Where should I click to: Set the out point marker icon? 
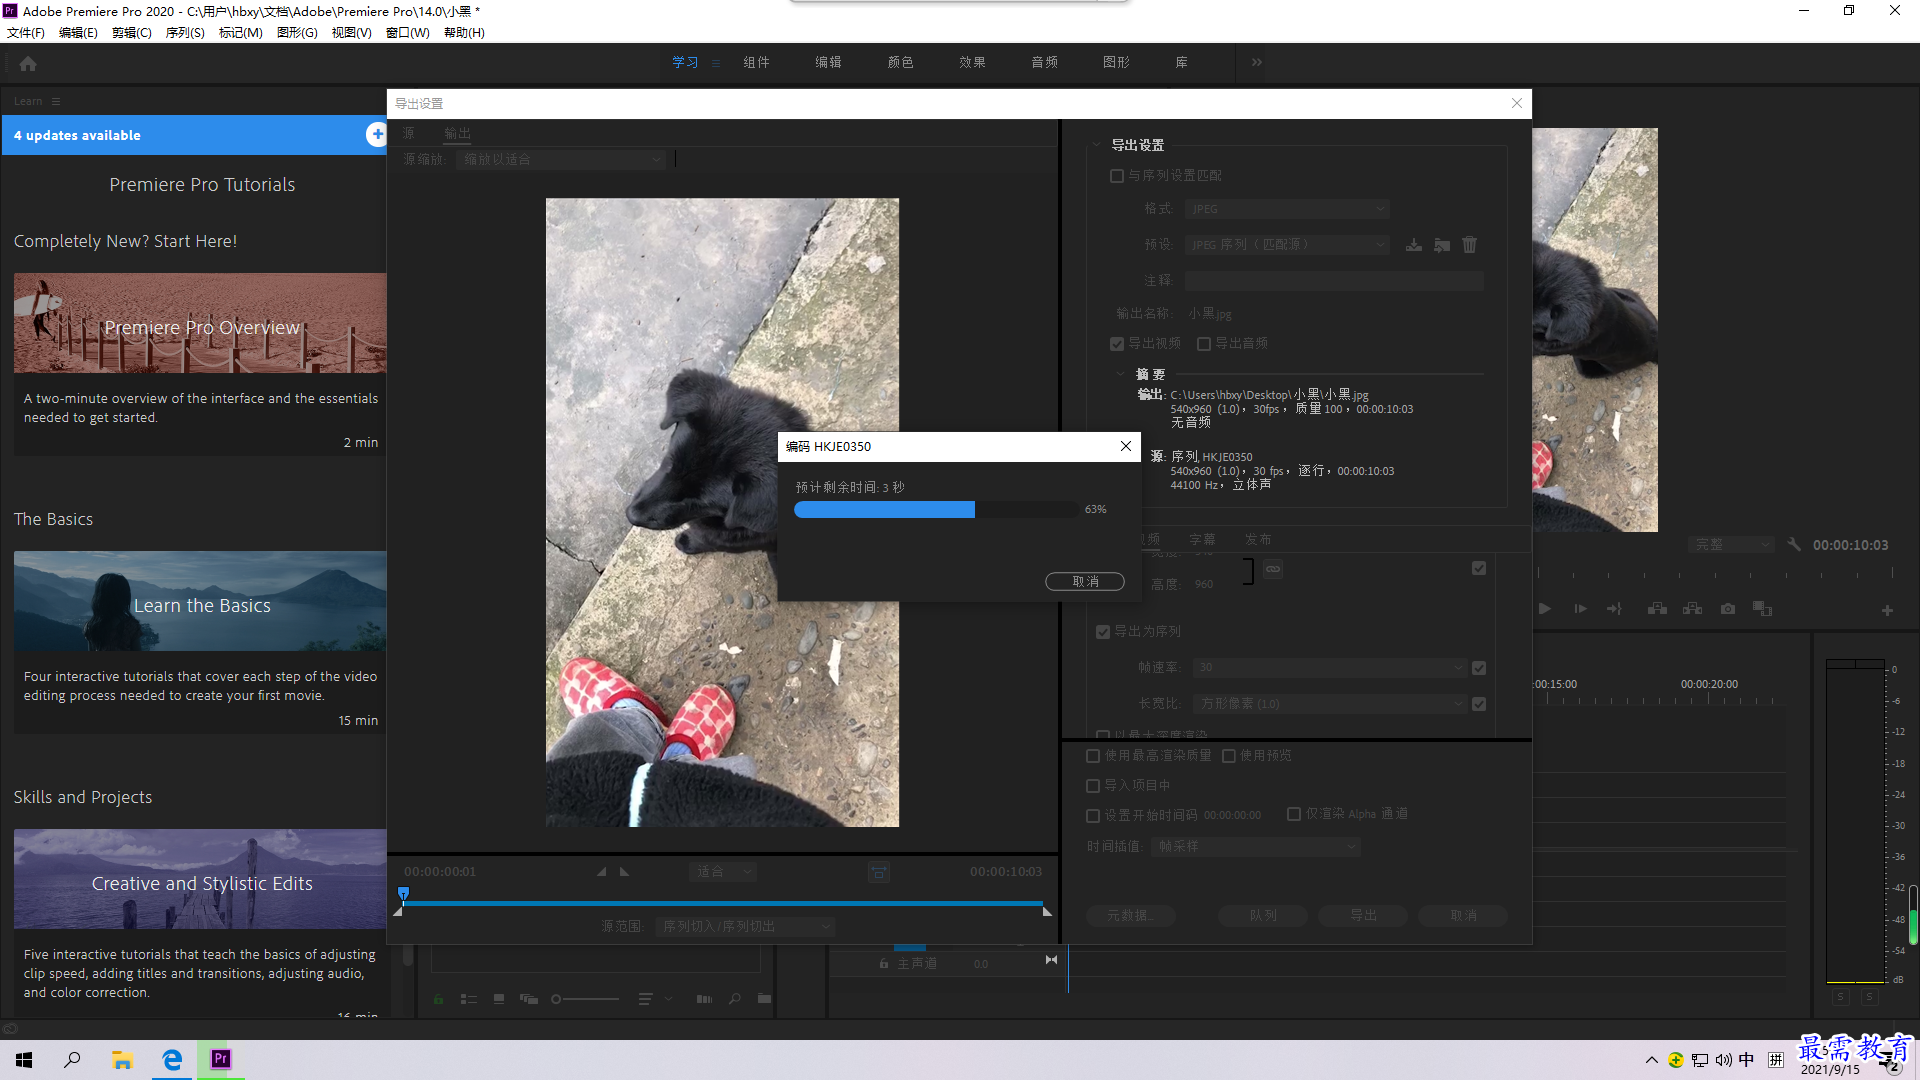(x=624, y=872)
